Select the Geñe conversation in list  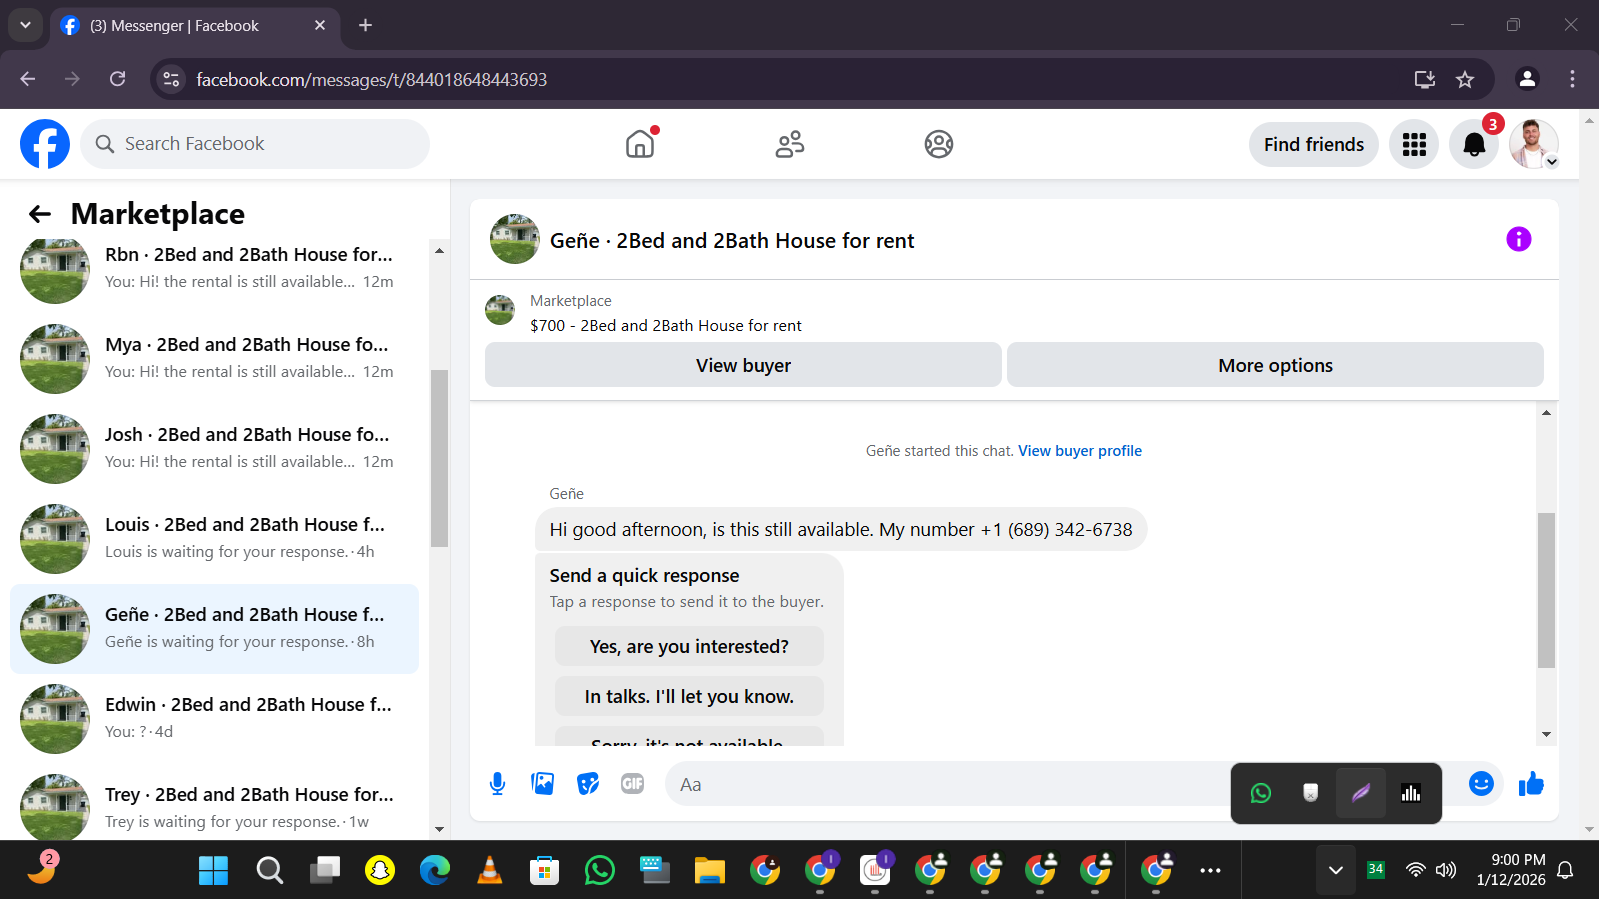[214, 628]
